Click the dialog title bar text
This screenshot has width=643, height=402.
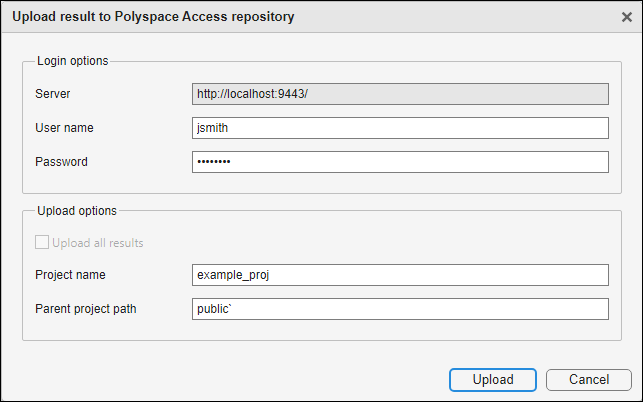[153, 17]
